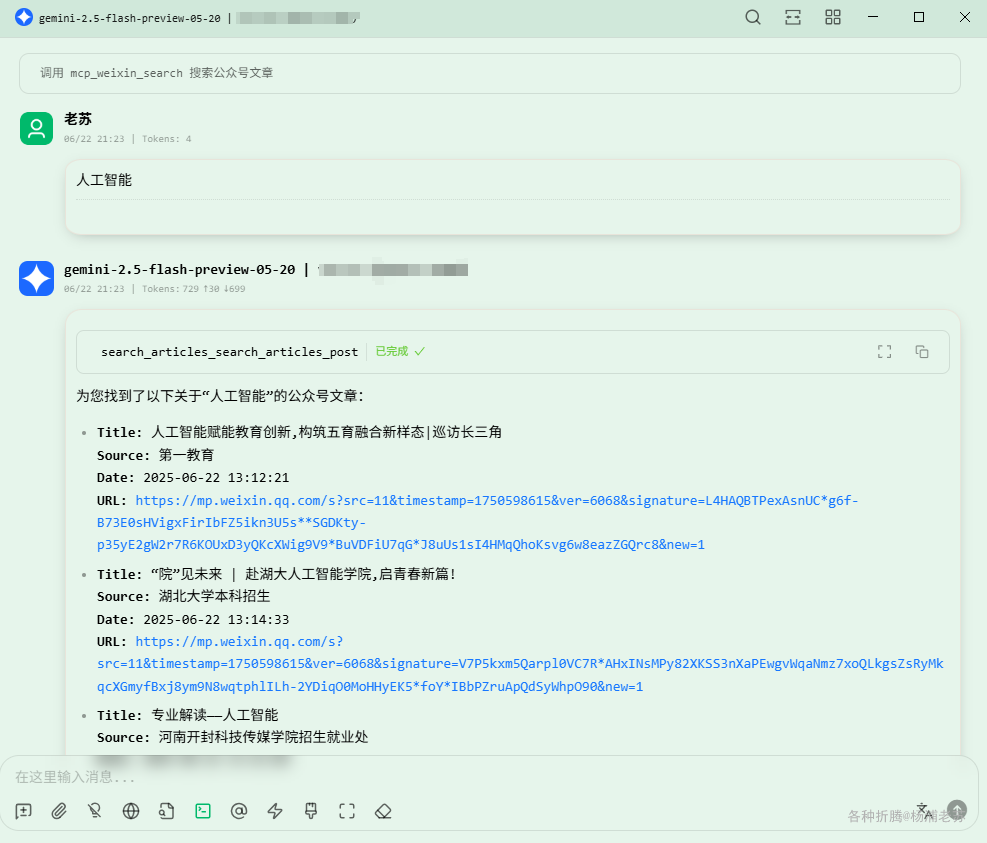The width and height of the screenshot is (987, 843).
Task: Click the title bar gemini-2.5-flash-preview-05-20 model name
Action: coord(130,18)
